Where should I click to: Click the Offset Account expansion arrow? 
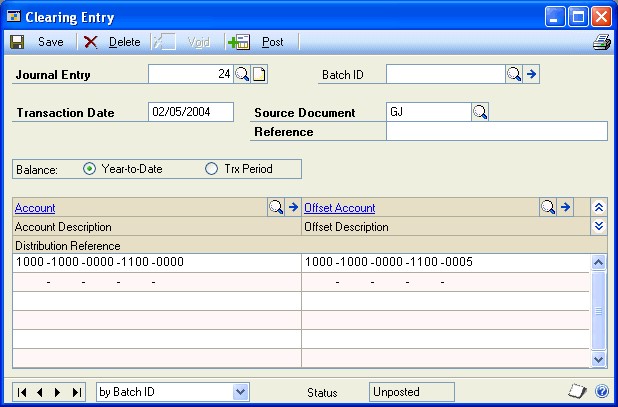pos(566,207)
